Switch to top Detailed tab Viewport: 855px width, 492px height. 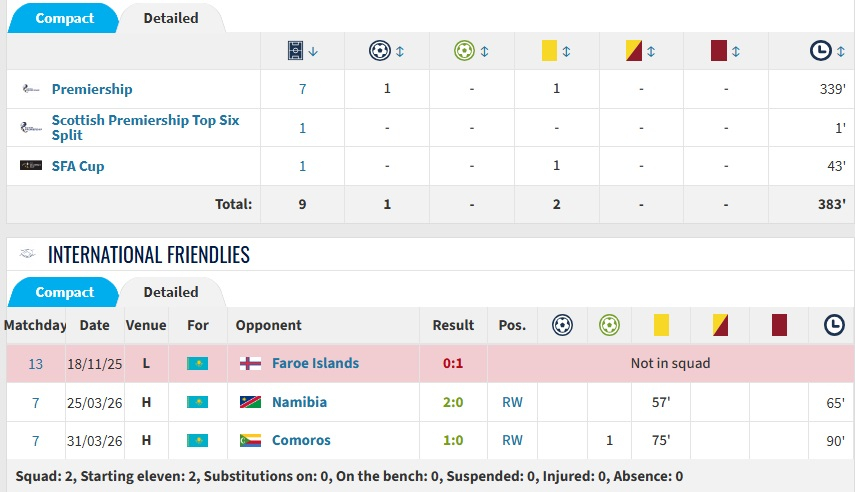[x=170, y=18]
